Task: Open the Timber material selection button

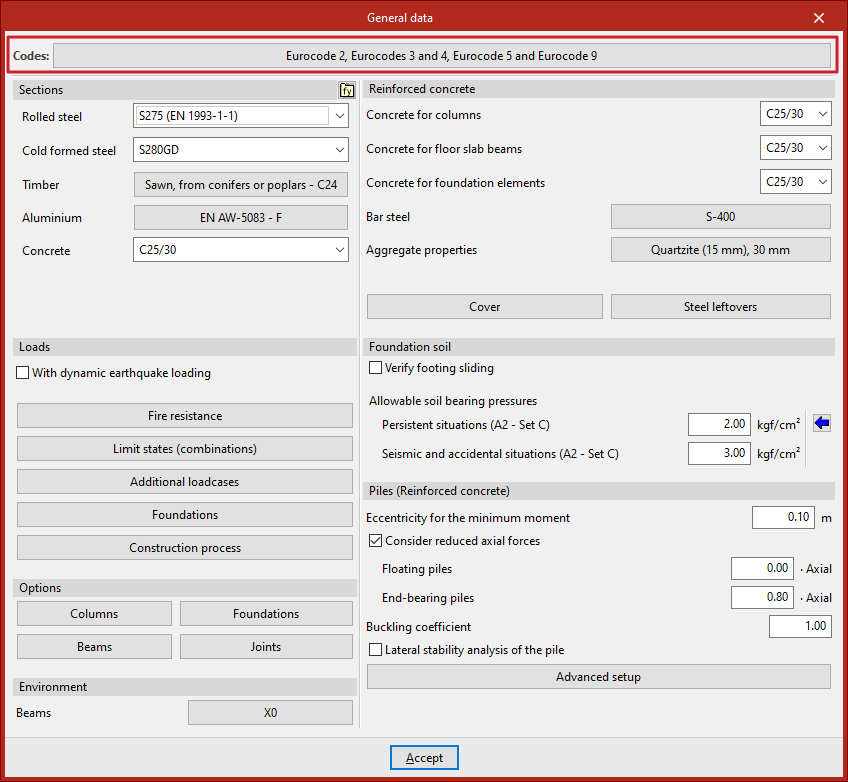Action: (240, 184)
